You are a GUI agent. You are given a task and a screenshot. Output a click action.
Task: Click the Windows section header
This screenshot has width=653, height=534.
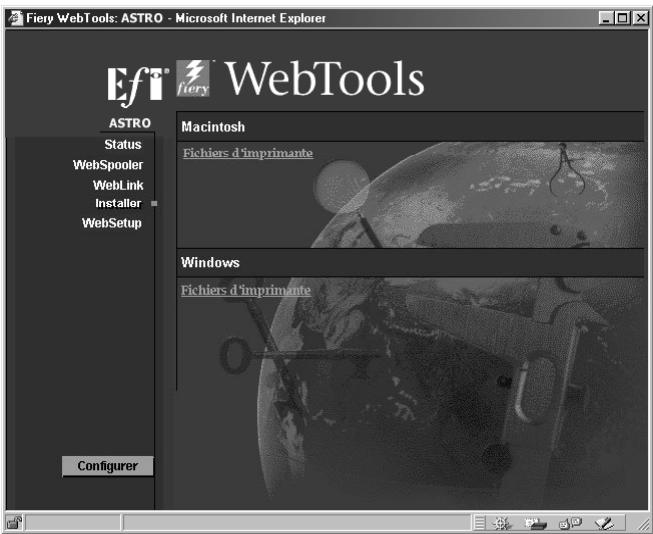[x=410, y=262]
